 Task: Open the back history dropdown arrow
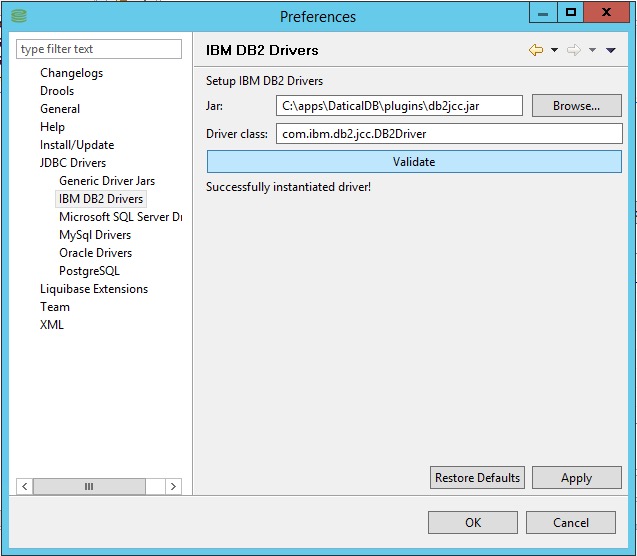pyautogui.click(x=554, y=50)
